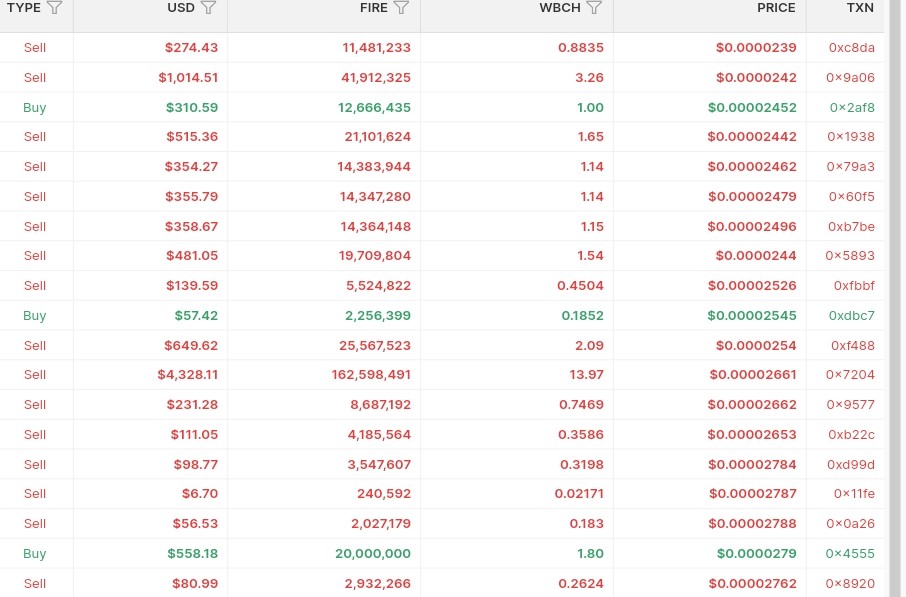
Task: Open transaction link 0x79a3
Action: [850, 166]
